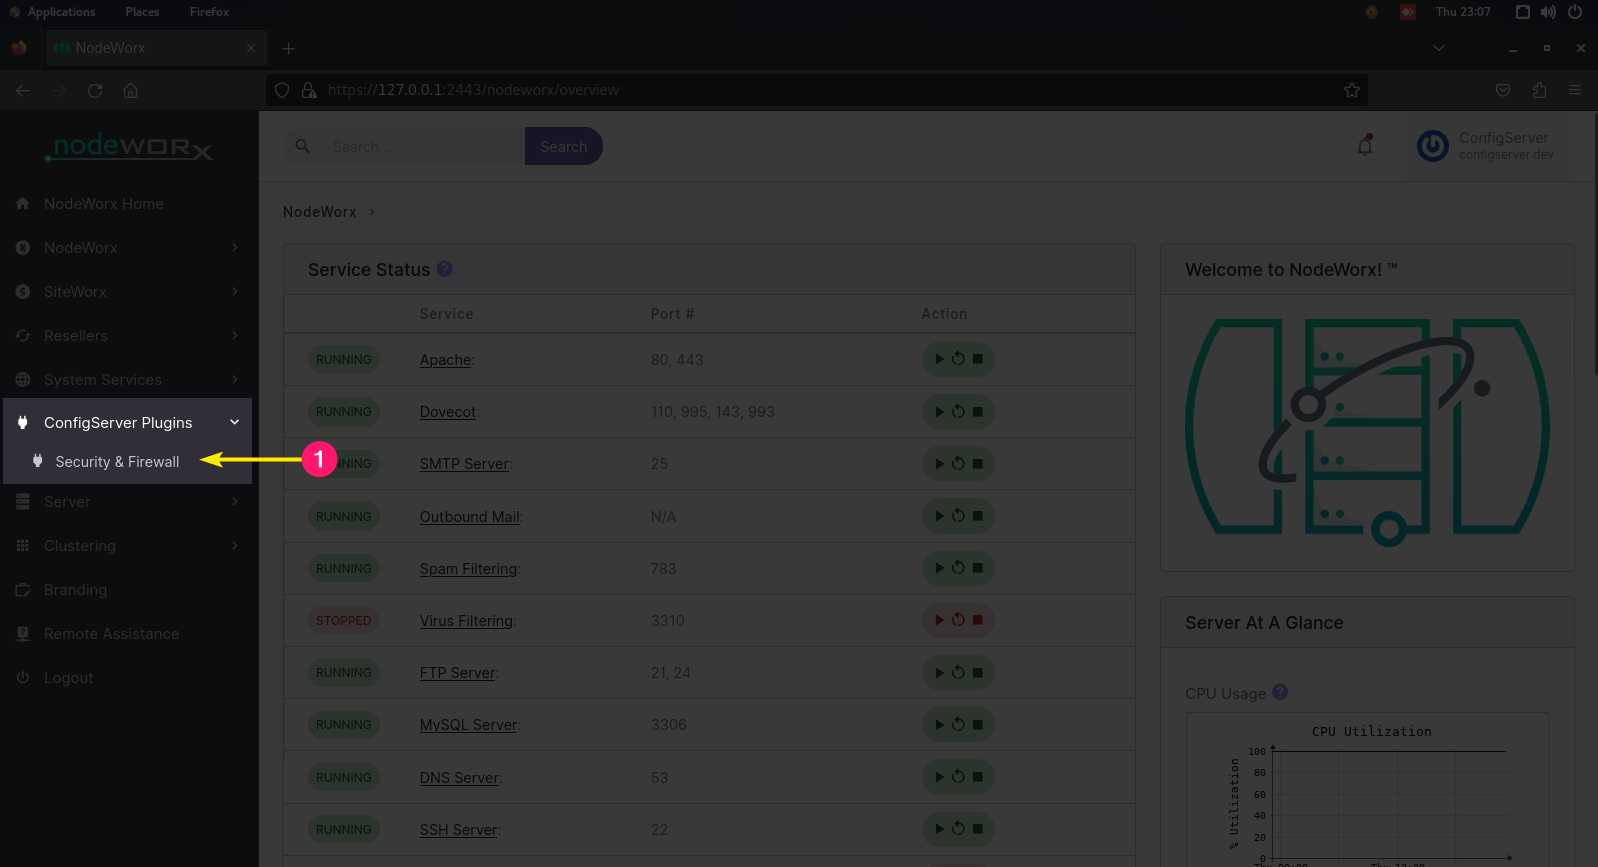Start the SSH Server service

[939, 829]
